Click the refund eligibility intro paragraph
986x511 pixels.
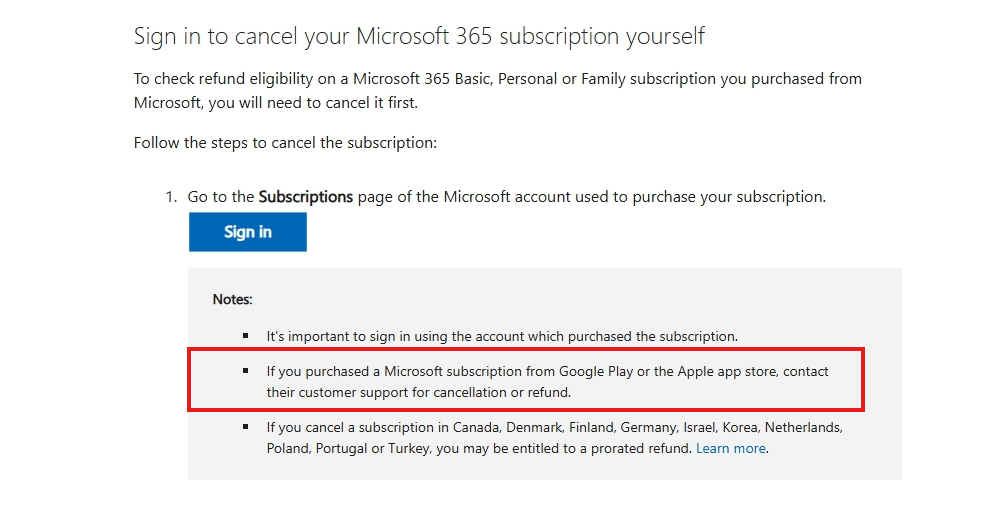tap(497, 90)
